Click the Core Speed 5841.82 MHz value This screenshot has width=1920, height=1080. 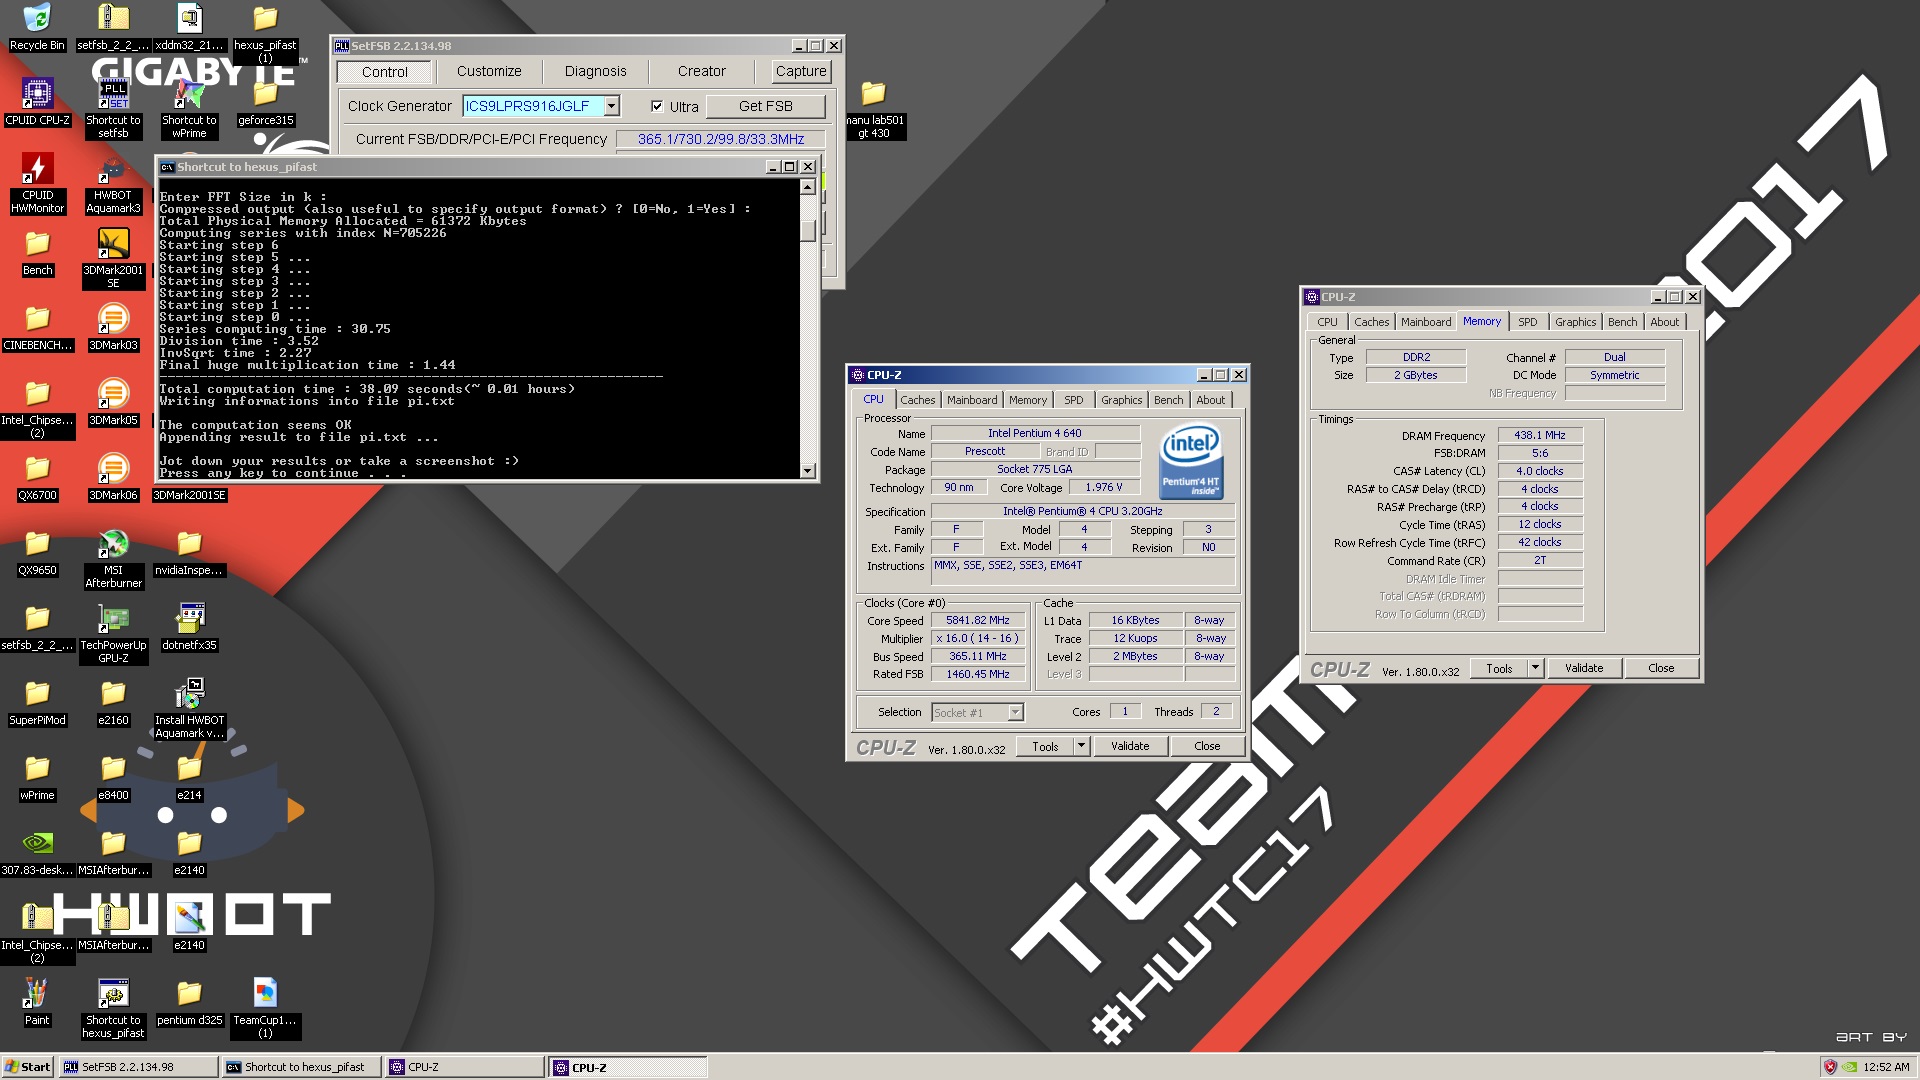(x=978, y=620)
